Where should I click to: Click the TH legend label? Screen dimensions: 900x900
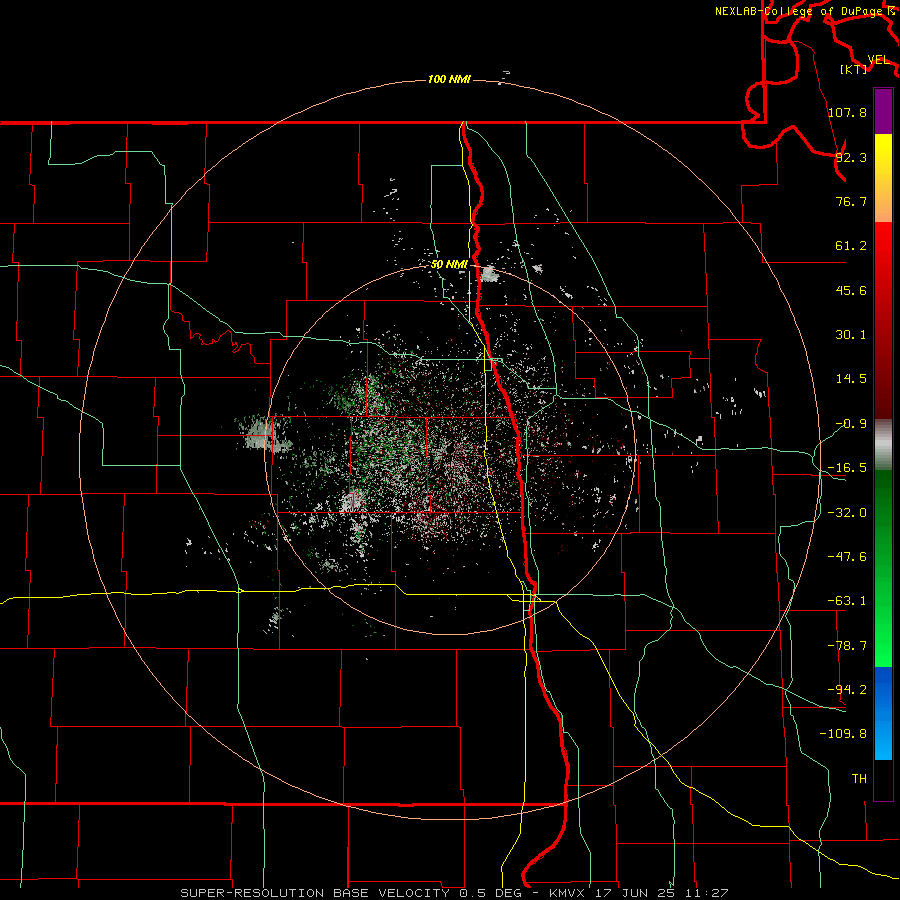[859, 778]
